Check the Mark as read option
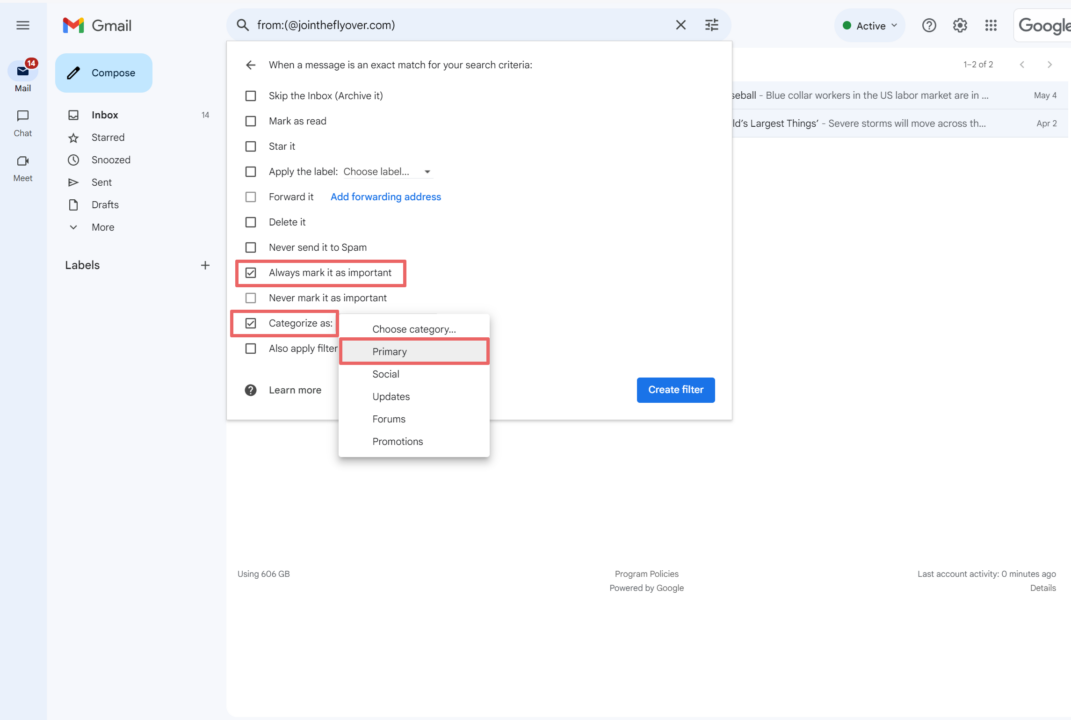The height and width of the screenshot is (720, 1071). [x=251, y=121]
